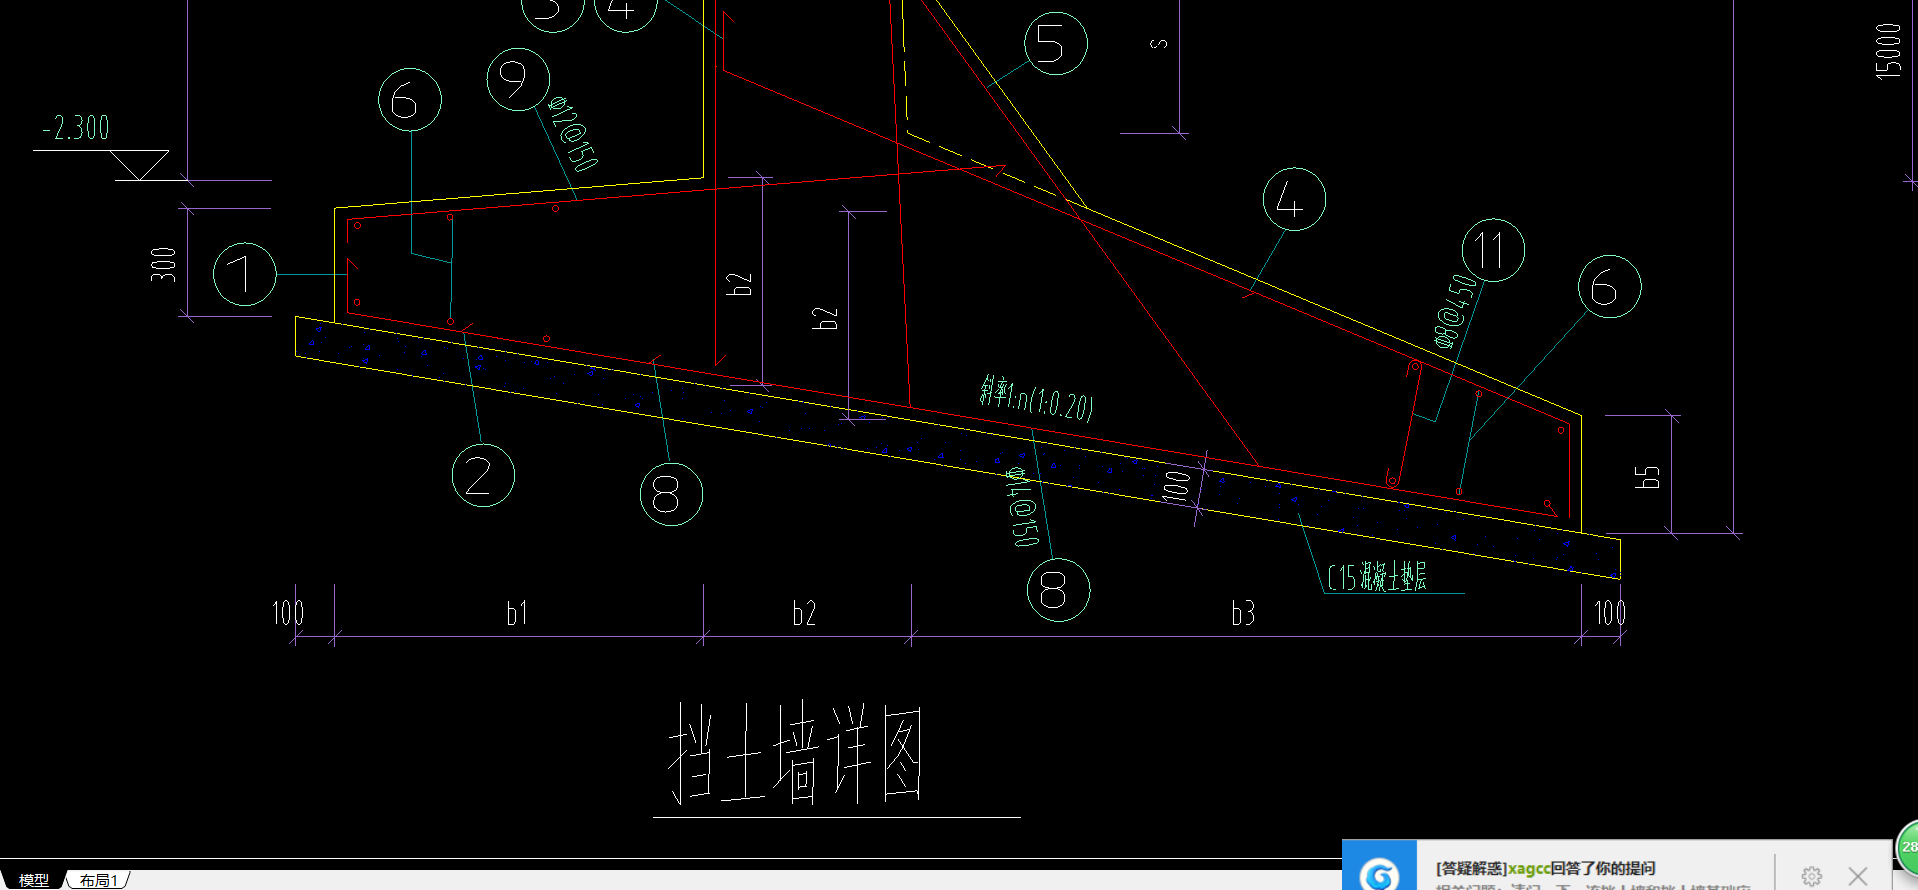Image resolution: width=1918 pixels, height=890 pixels.
Task: Open the [答疑解惑] xagcc answered notification
Action: pos(1545,868)
